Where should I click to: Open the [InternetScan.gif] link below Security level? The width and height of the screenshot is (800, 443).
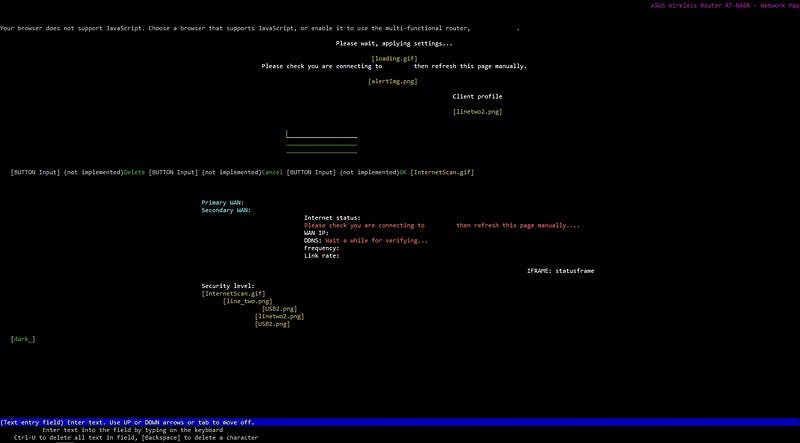tap(233, 293)
